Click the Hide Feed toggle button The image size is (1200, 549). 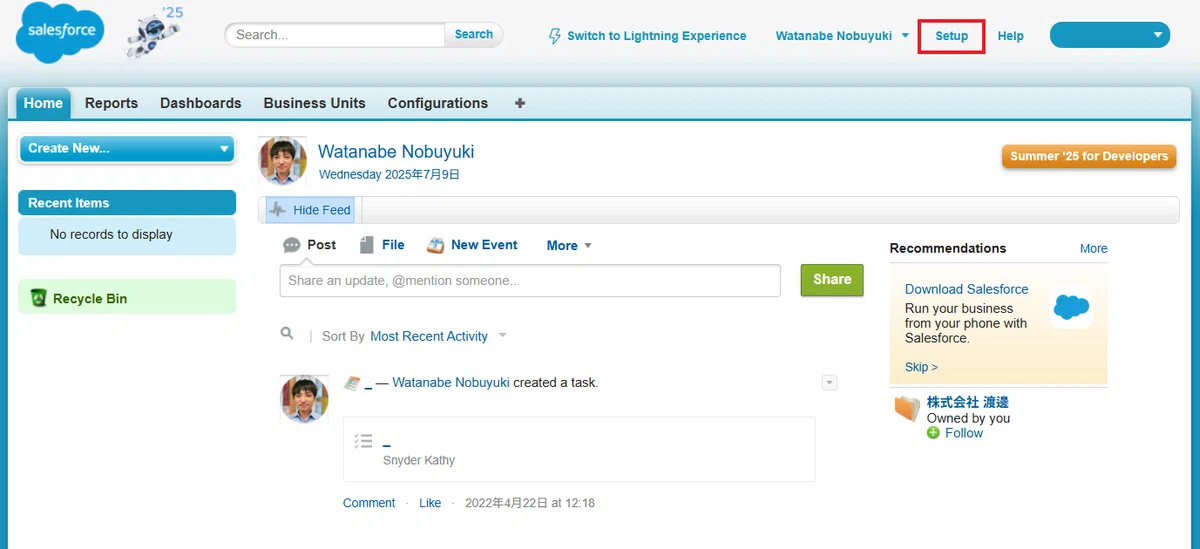(310, 210)
